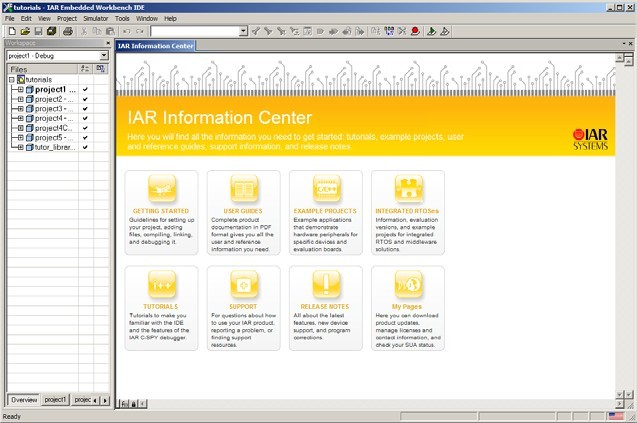This screenshot has height=423, width=637.
Task: Collapse the tutorials workspace node
Action: (x=12, y=80)
